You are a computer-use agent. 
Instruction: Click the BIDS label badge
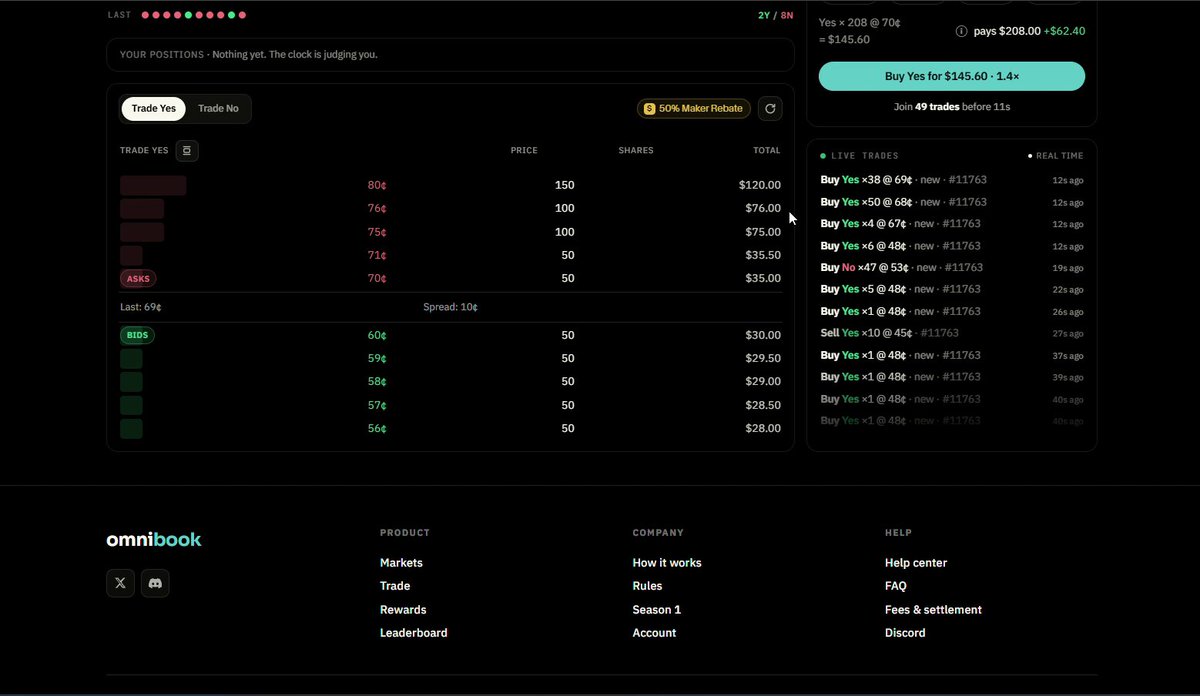[x=137, y=335]
